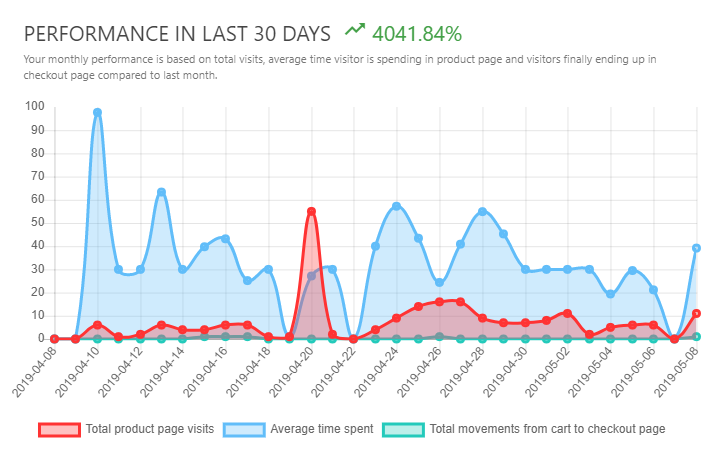This screenshot has height=467, width=724.
Task: Click the monthly performance description text
Action: pyautogui.click(x=340, y=67)
